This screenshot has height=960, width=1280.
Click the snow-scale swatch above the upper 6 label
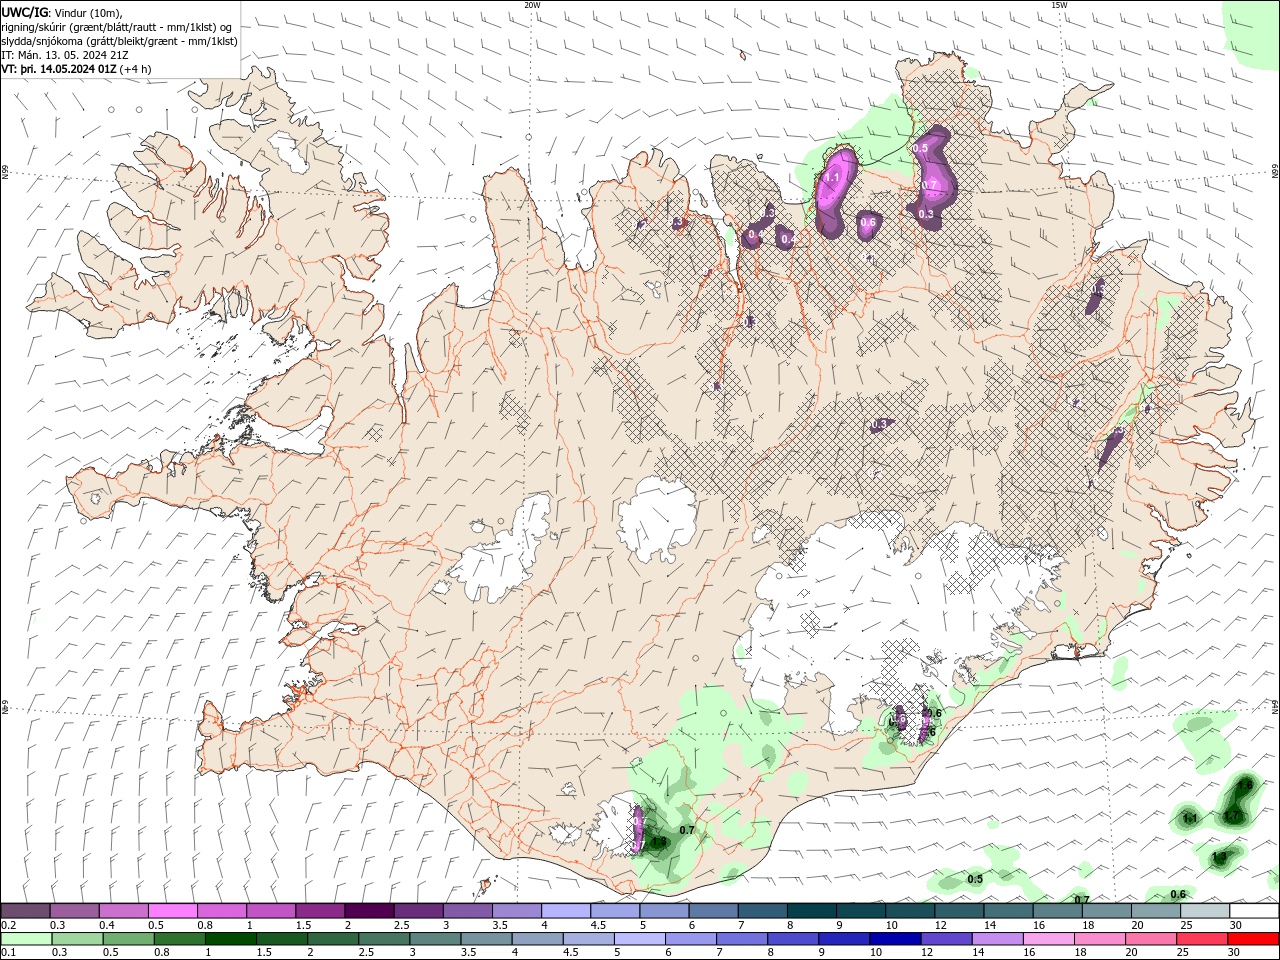click(715, 910)
